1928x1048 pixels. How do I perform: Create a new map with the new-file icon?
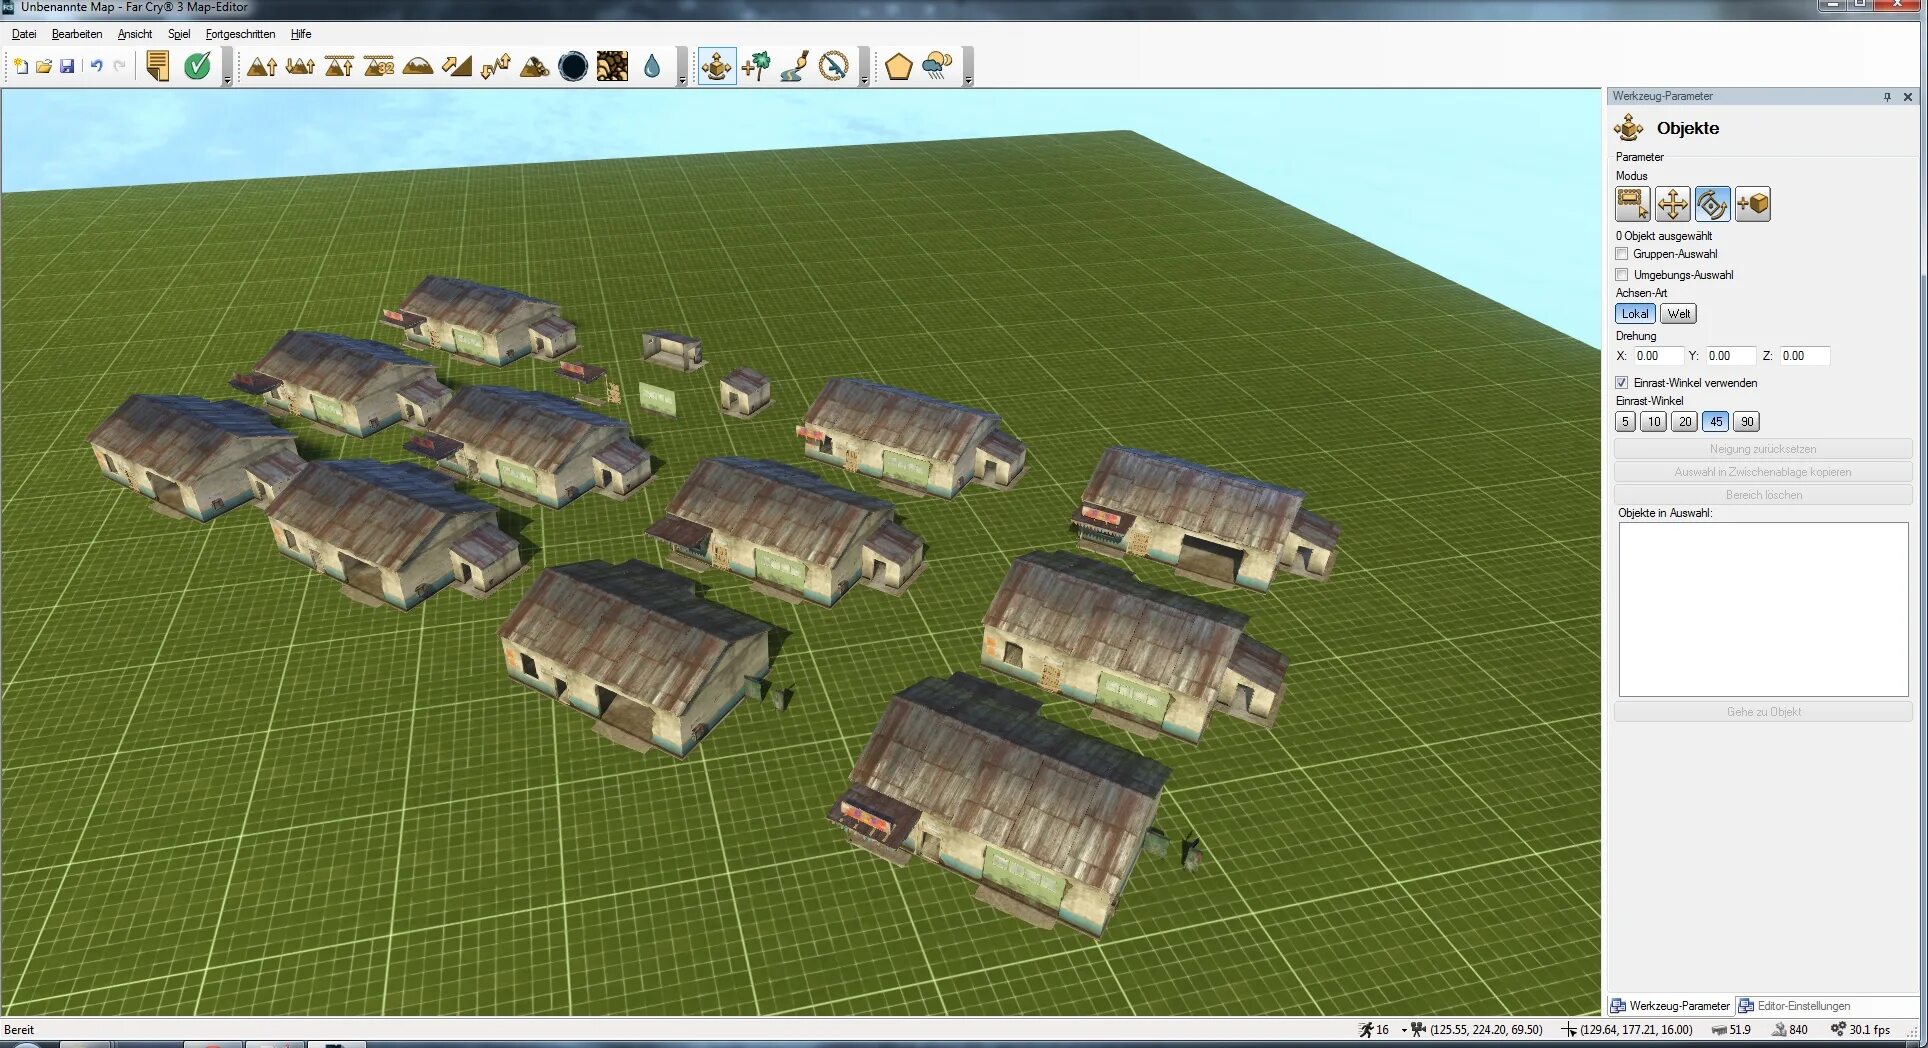[x=20, y=66]
